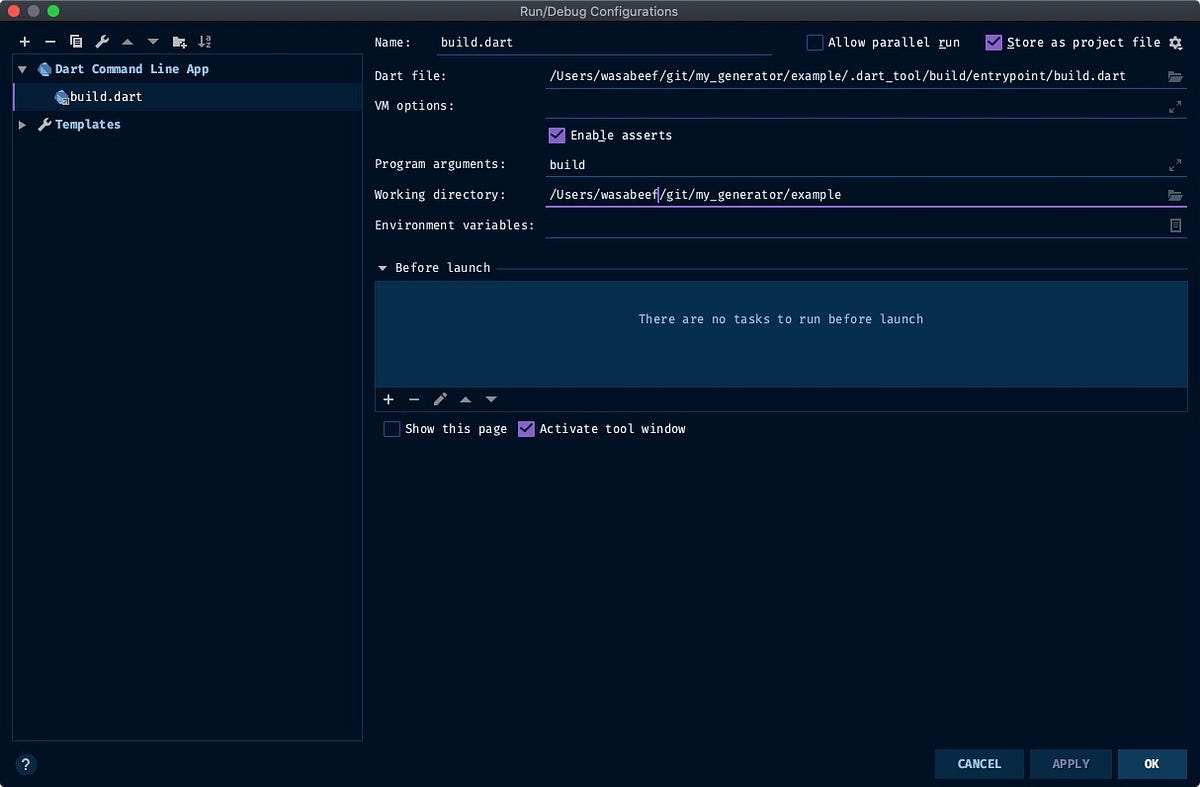Expand the VM options field
Screen dimensions: 1200x787
1175,107
